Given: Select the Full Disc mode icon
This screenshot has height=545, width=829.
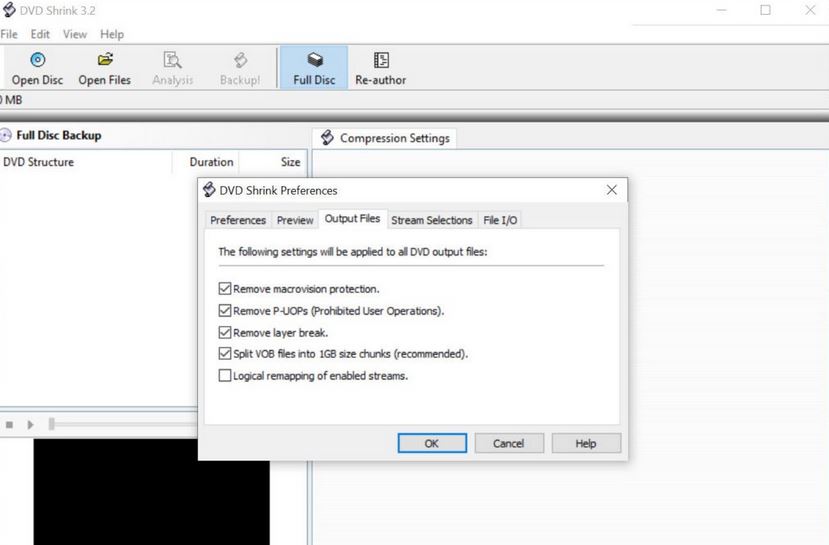Looking at the screenshot, I should tap(315, 60).
